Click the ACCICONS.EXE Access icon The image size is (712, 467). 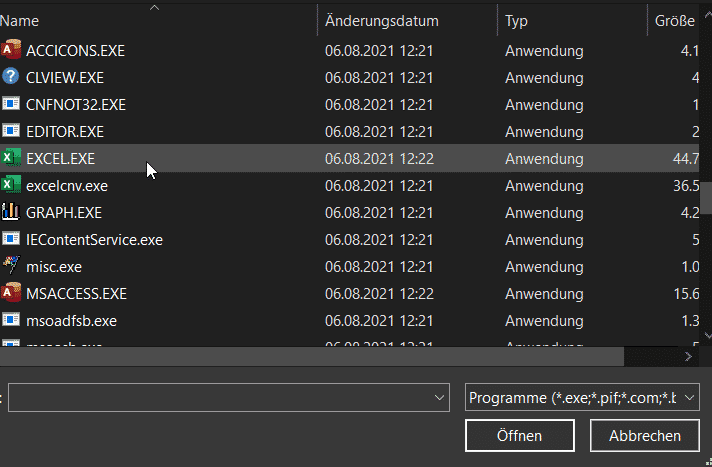pyautogui.click(x=11, y=50)
